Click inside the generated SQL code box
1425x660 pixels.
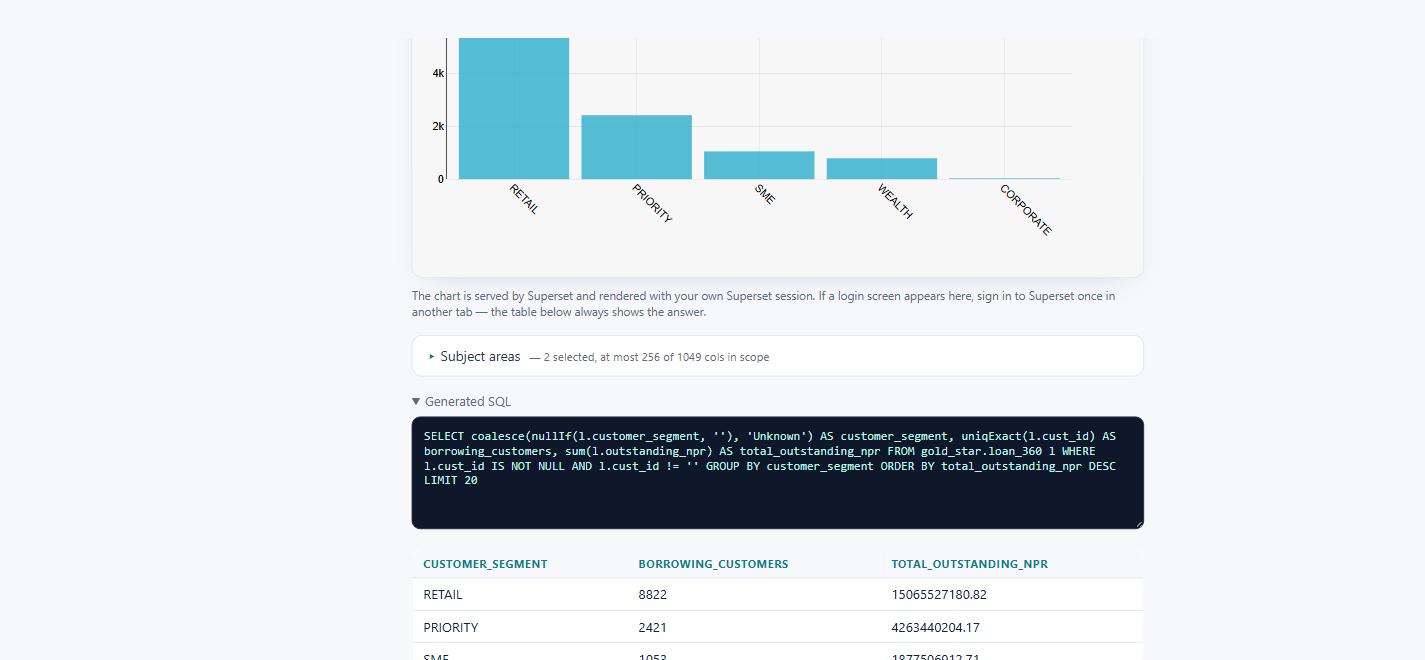[x=777, y=472]
